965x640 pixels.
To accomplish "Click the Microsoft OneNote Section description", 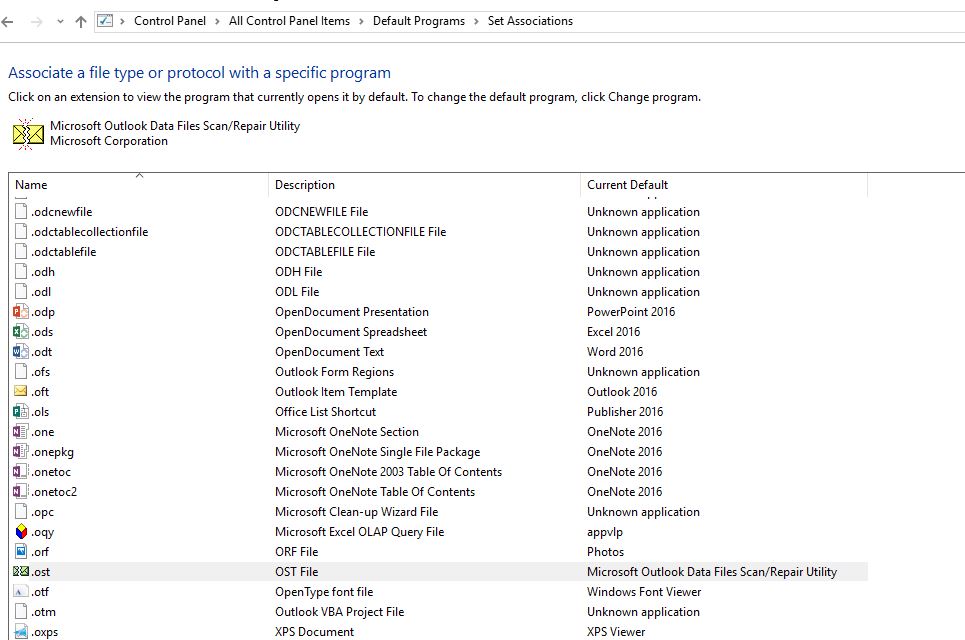I will [x=346, y=431].
